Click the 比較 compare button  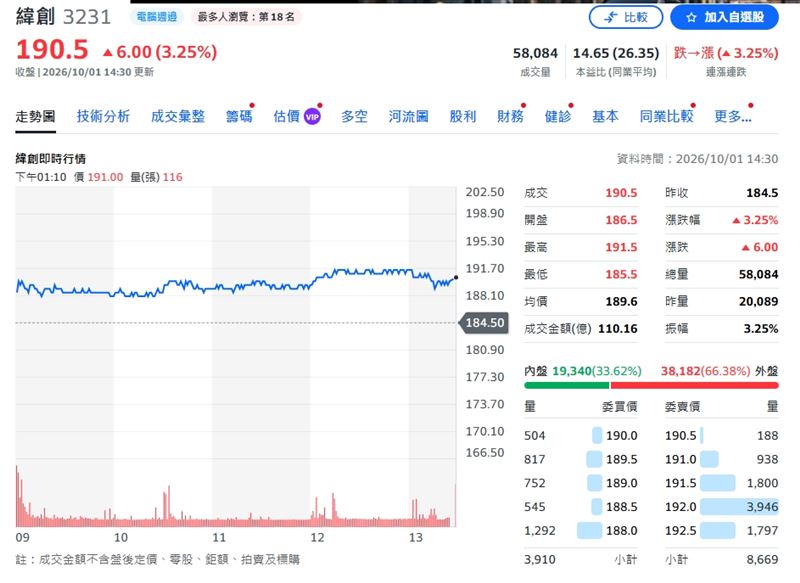pyautogui.click(x=626, y=17)
